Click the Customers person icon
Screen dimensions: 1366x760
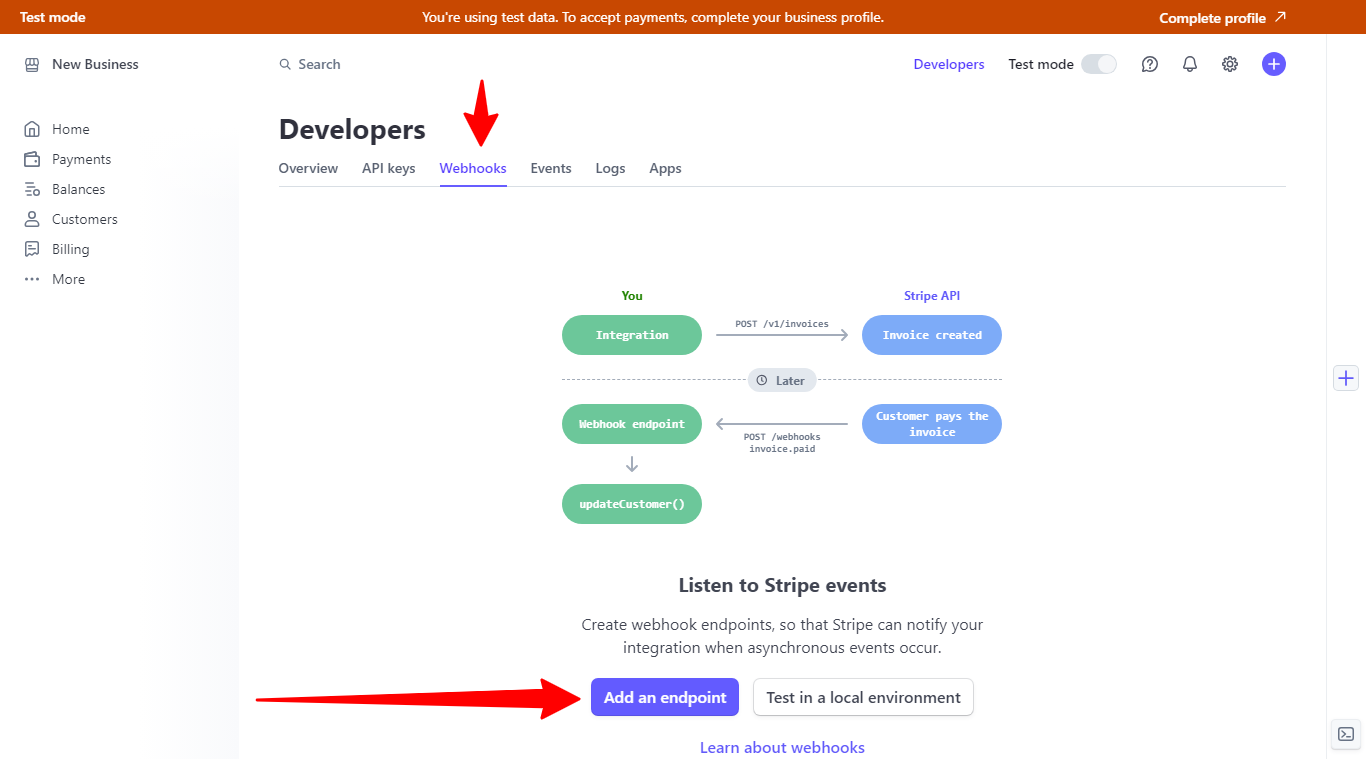(32, 219)
